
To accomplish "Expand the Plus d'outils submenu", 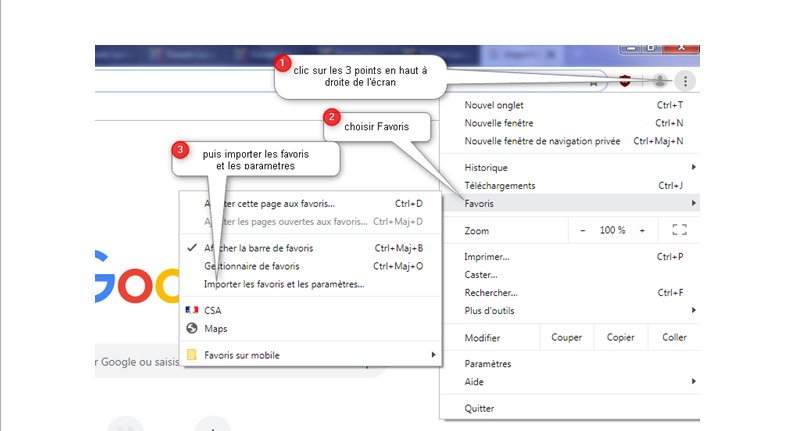I will tap(693, 310).
